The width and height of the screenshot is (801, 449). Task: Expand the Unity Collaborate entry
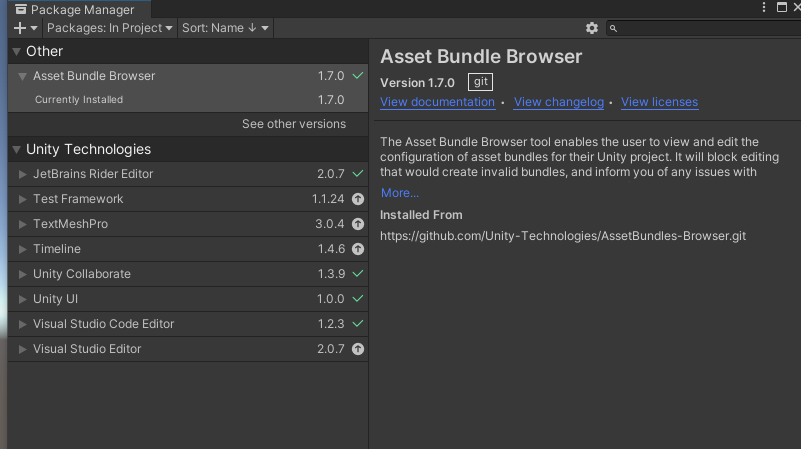[22, 274]
